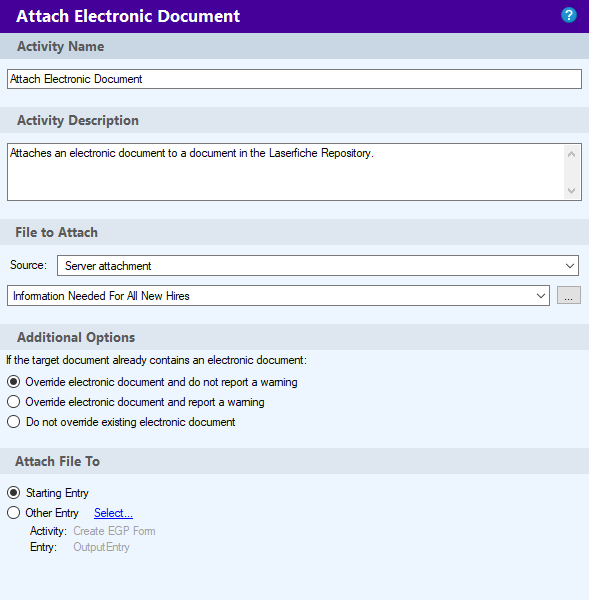Image resolution: width=589 pixels, height=600 pixels.
Task: Click the description scrollbar down arrow
Action: (x=571, y=191)
